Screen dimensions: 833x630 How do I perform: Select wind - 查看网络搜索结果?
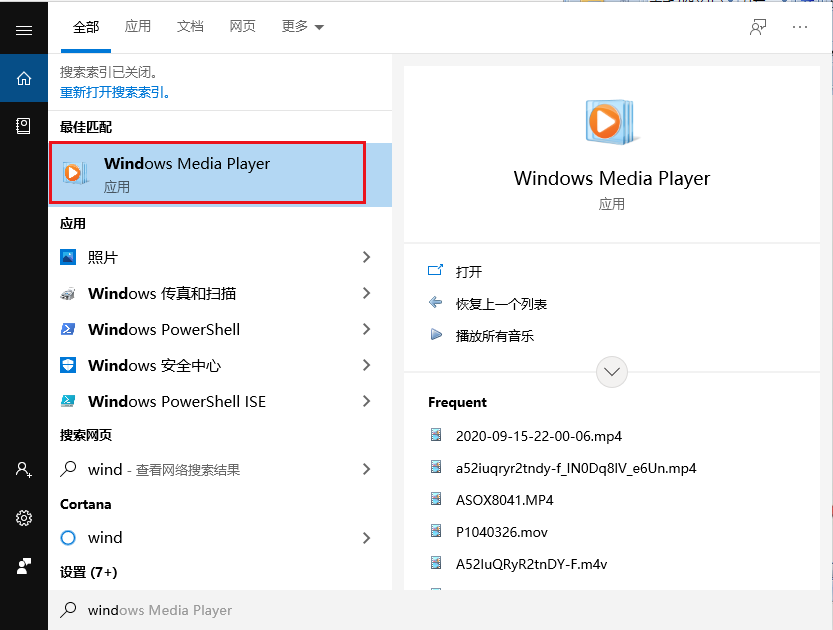pyautogui.click(x=220, y=469)
